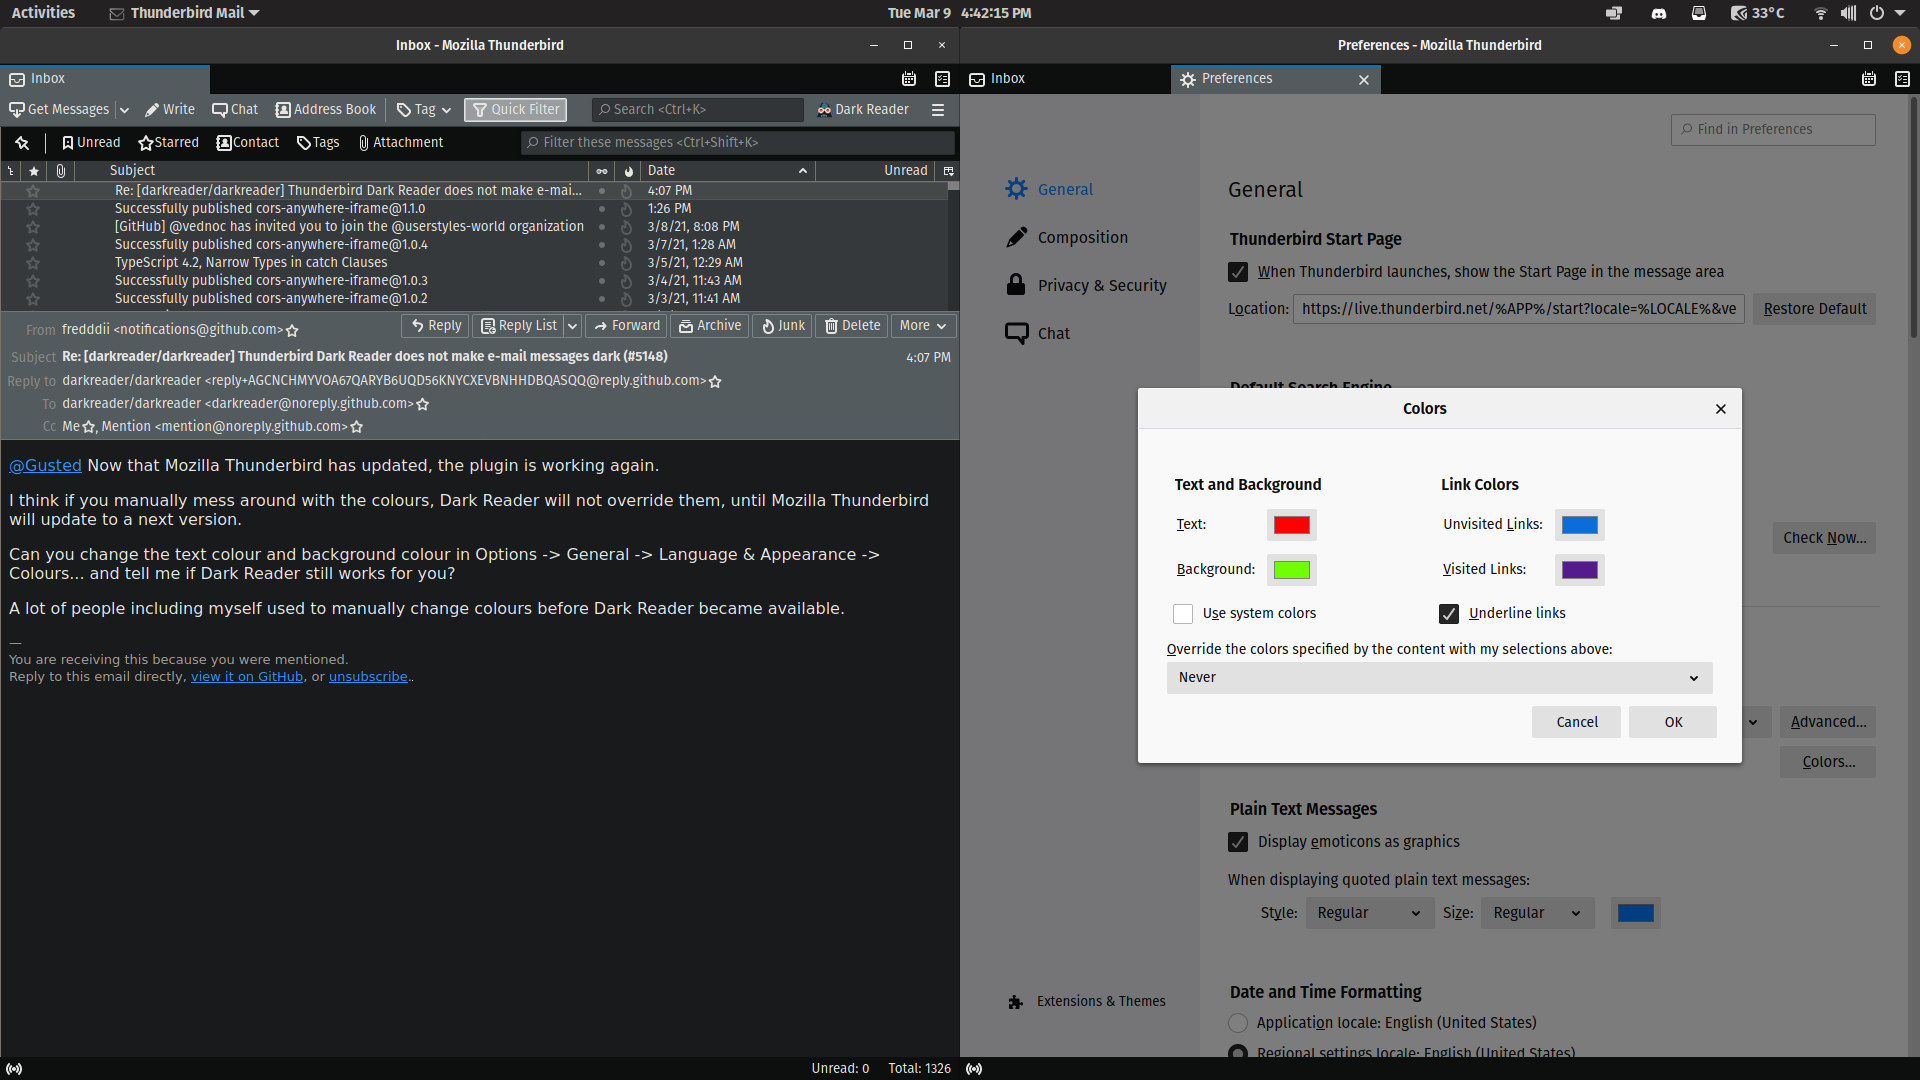Open Extensions & Themes preferences

click(x=1101, y=1001)
